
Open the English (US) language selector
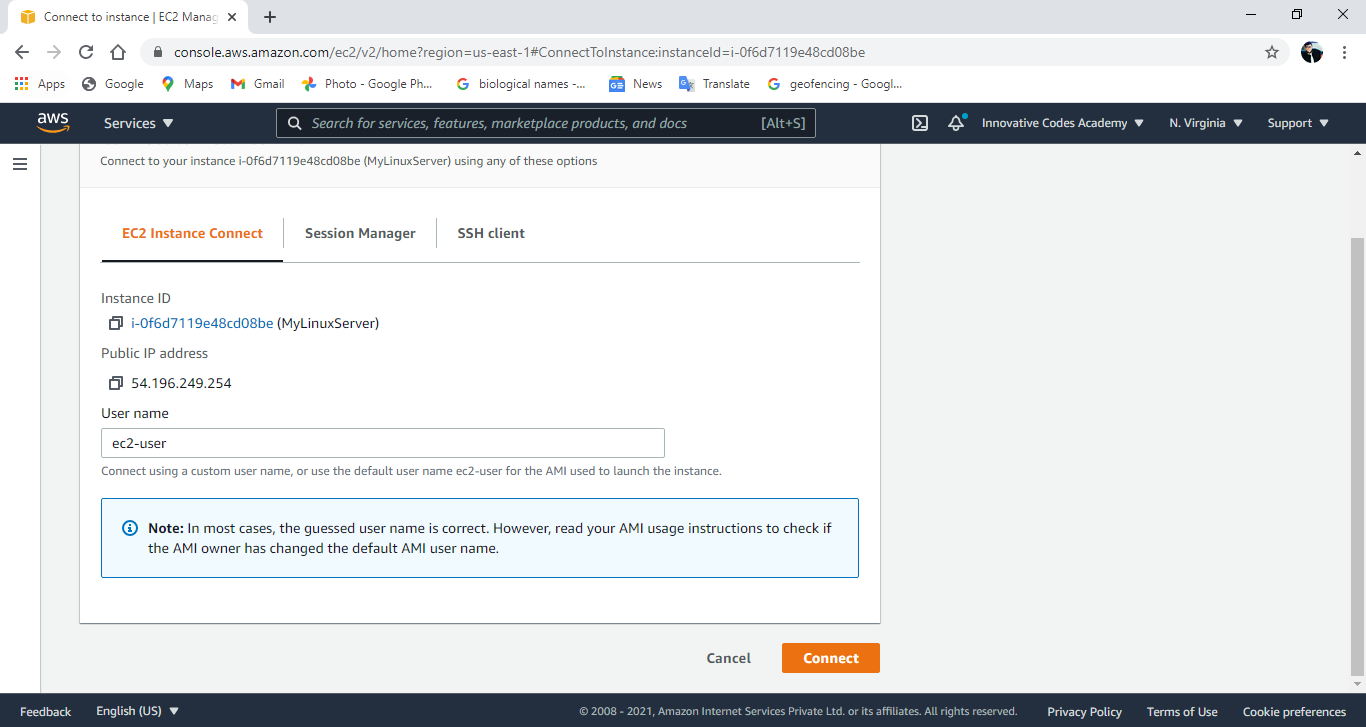coord(131,711)
